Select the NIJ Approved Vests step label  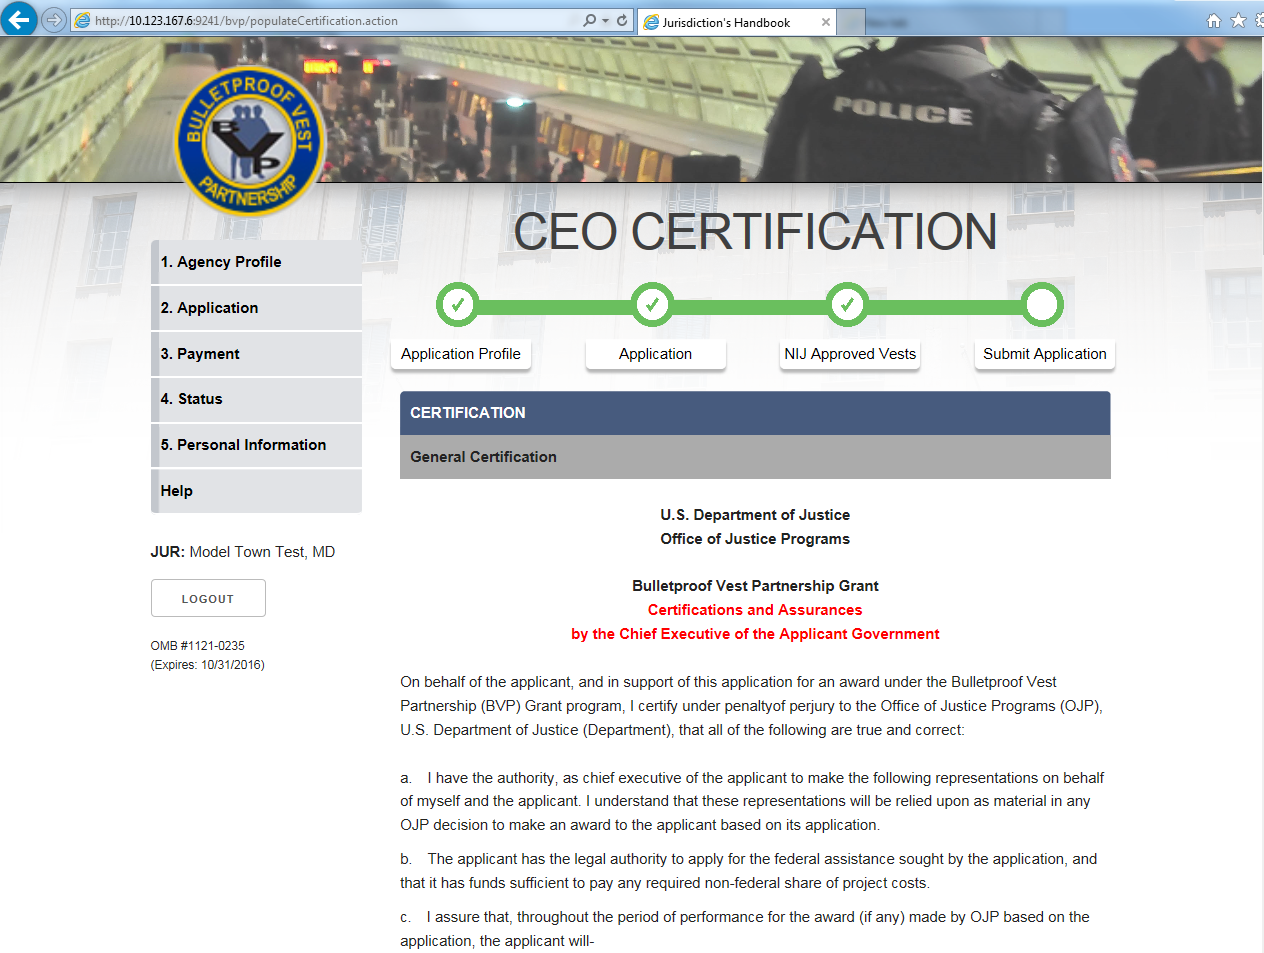tap(850, 354)
